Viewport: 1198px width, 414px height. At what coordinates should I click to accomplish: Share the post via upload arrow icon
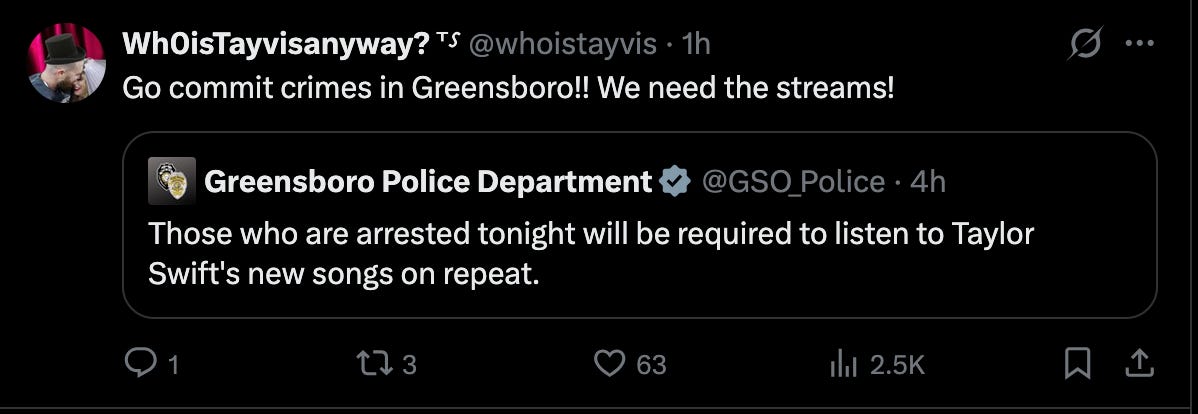[x=1139, y=364]
